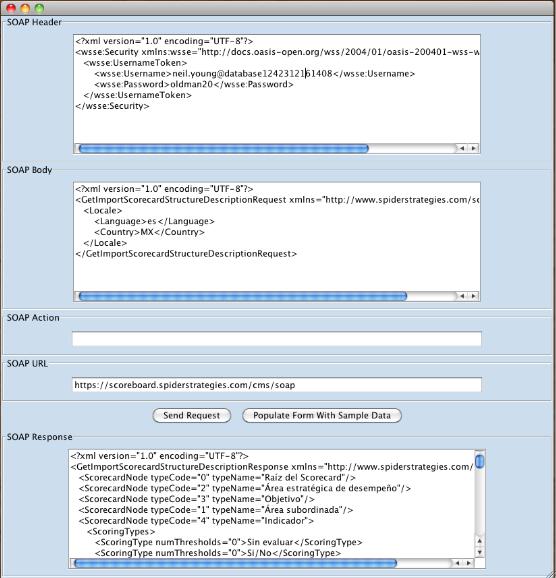Click the closing /wsse:UsernameToken tag line
Viewport: 556px width, 578px height.
pyautogui.click(x=138, y=95)
